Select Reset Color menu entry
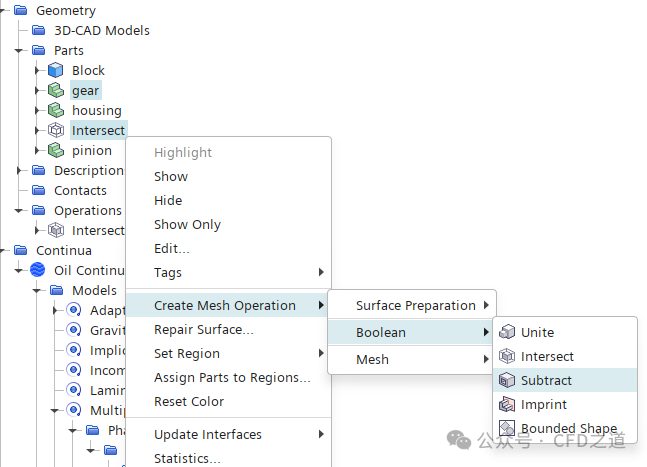This screenshot has height=467, width=647. point(189,401)
